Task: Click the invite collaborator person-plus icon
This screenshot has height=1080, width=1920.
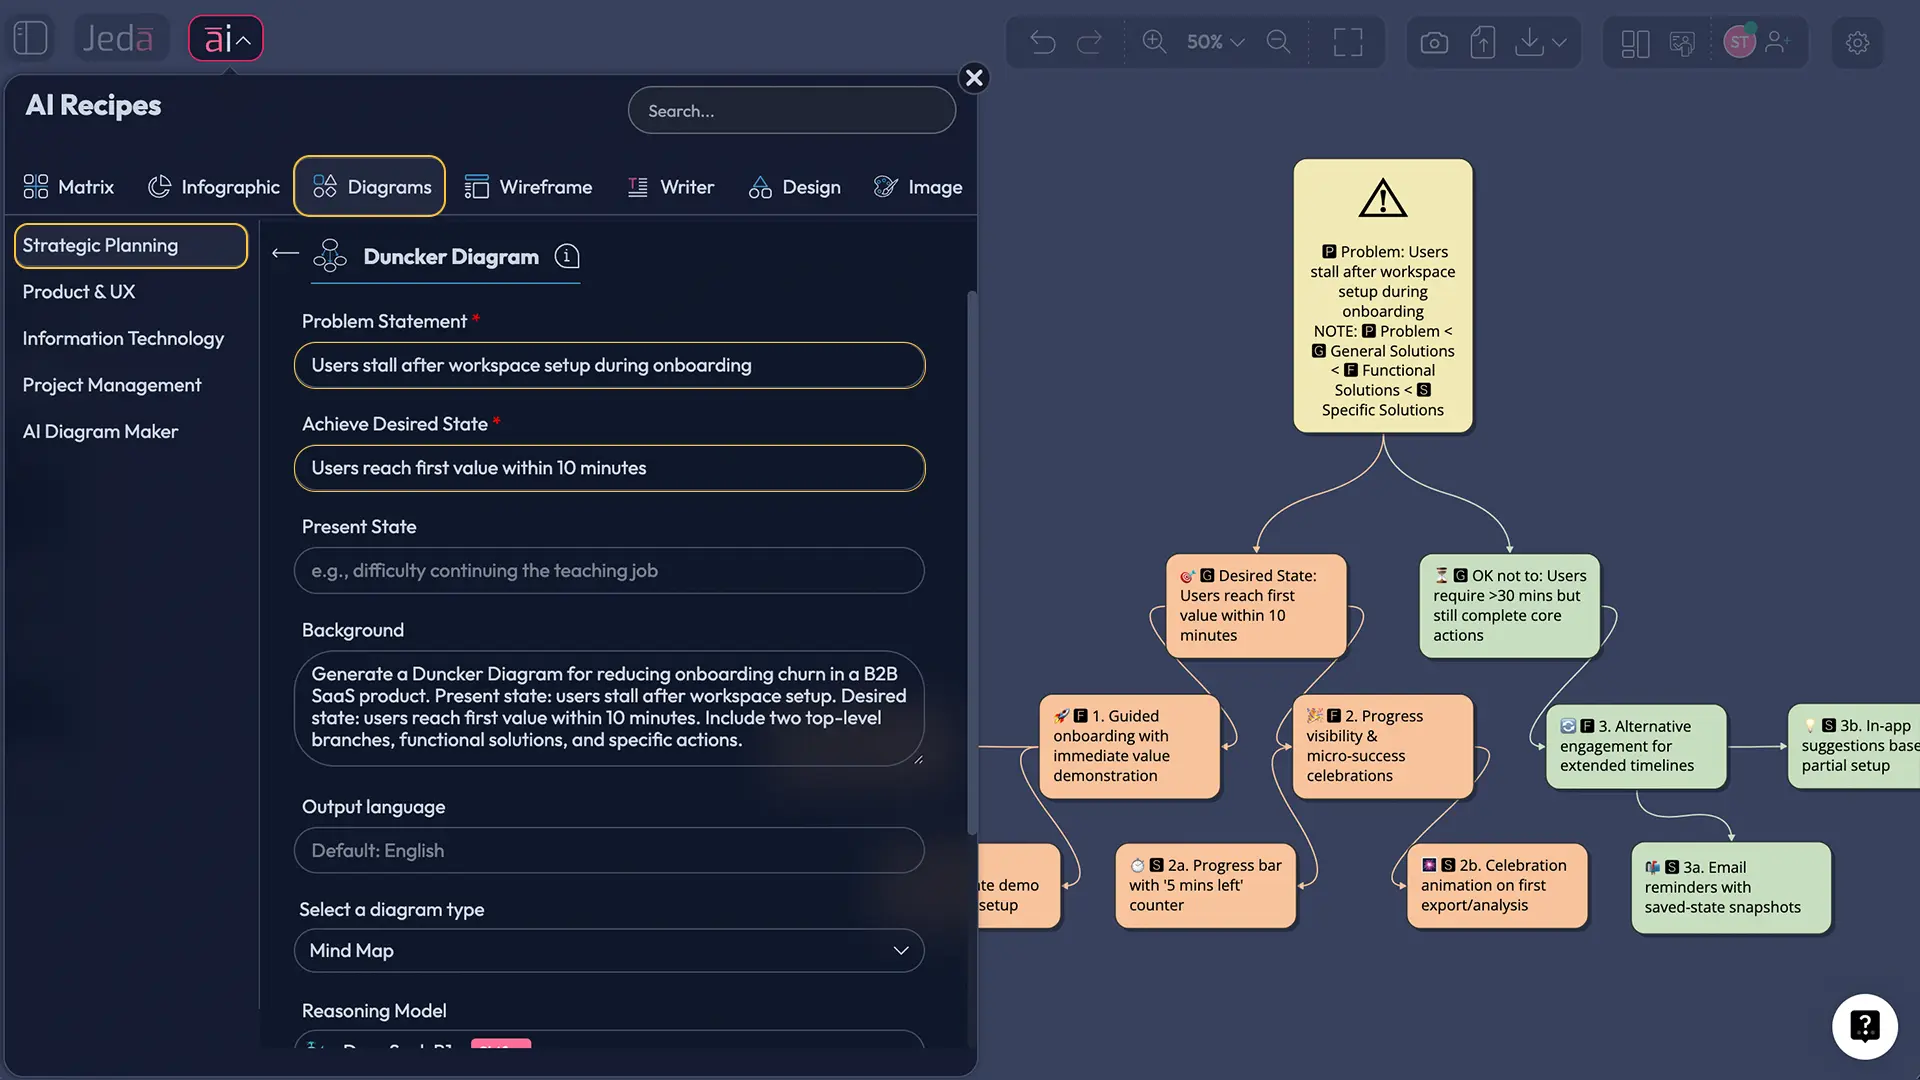Action: pos(1779,42)
